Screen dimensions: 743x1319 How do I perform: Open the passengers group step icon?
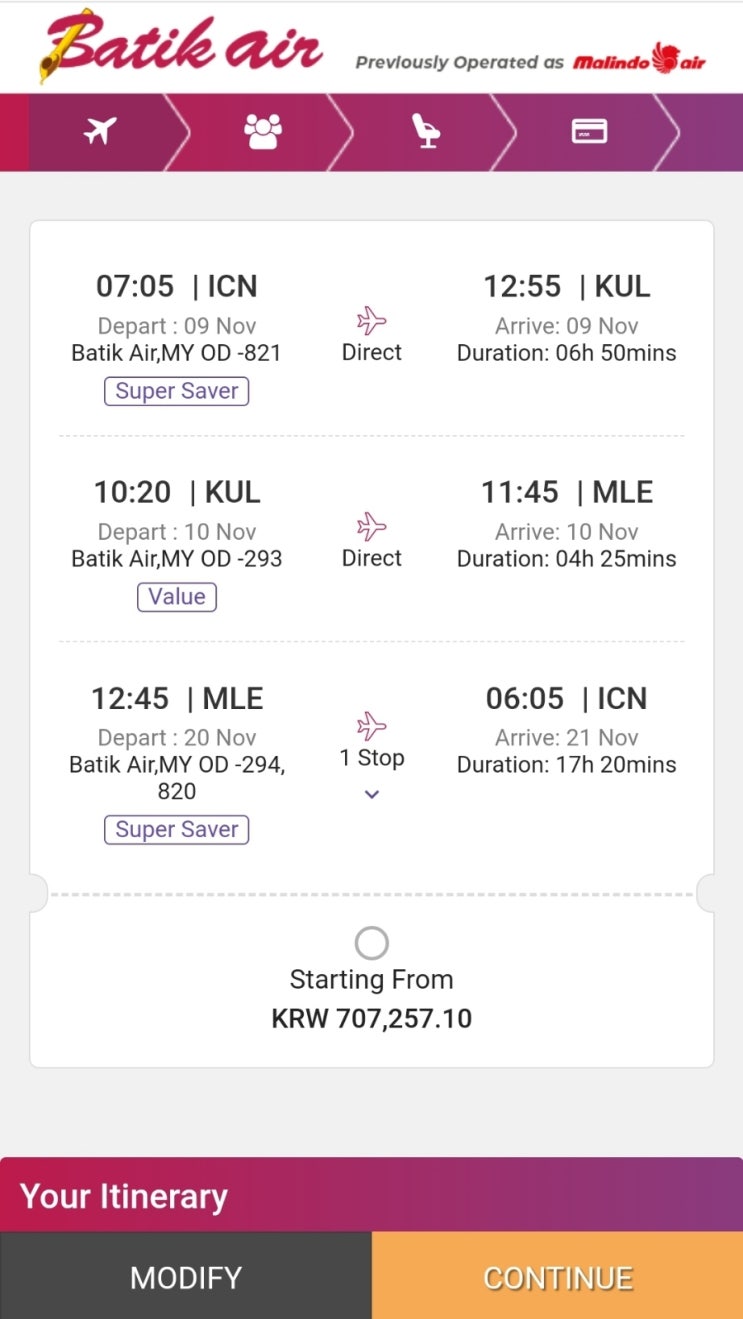click(263, 131)
